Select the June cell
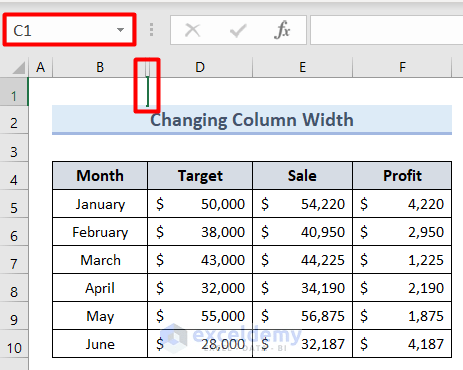Image resolution: width=463 pixels, height=370 pixels. (100, 344)
